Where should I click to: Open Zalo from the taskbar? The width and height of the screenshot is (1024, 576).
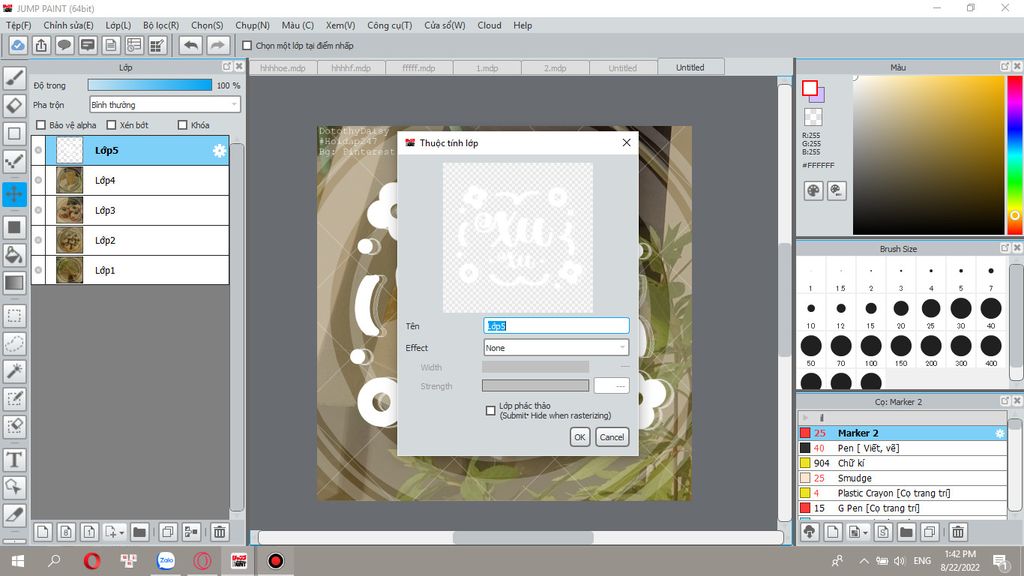pyautogui.click(x=166, y=561)
